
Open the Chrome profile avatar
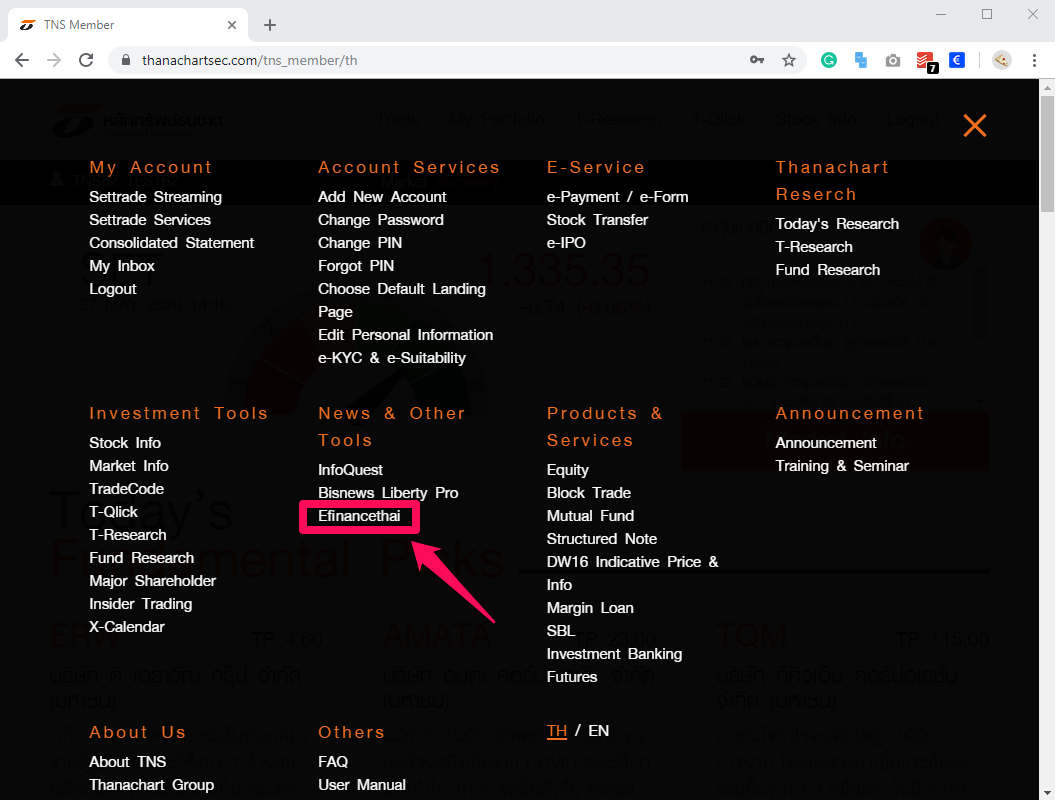tap(1002, 61)
